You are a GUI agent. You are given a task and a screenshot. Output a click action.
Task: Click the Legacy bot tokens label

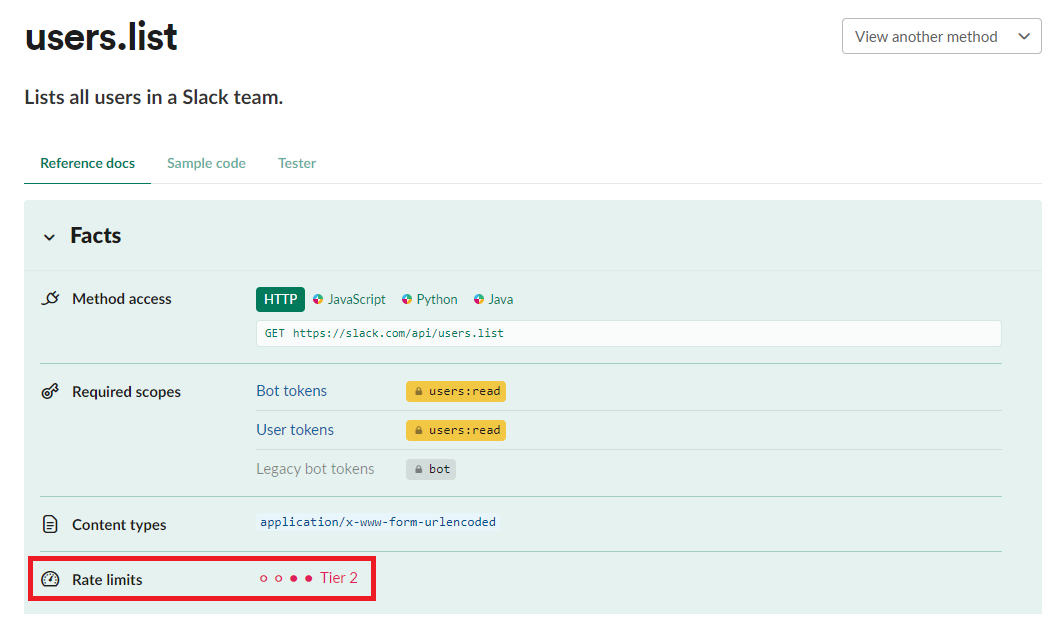pos(315,470)
